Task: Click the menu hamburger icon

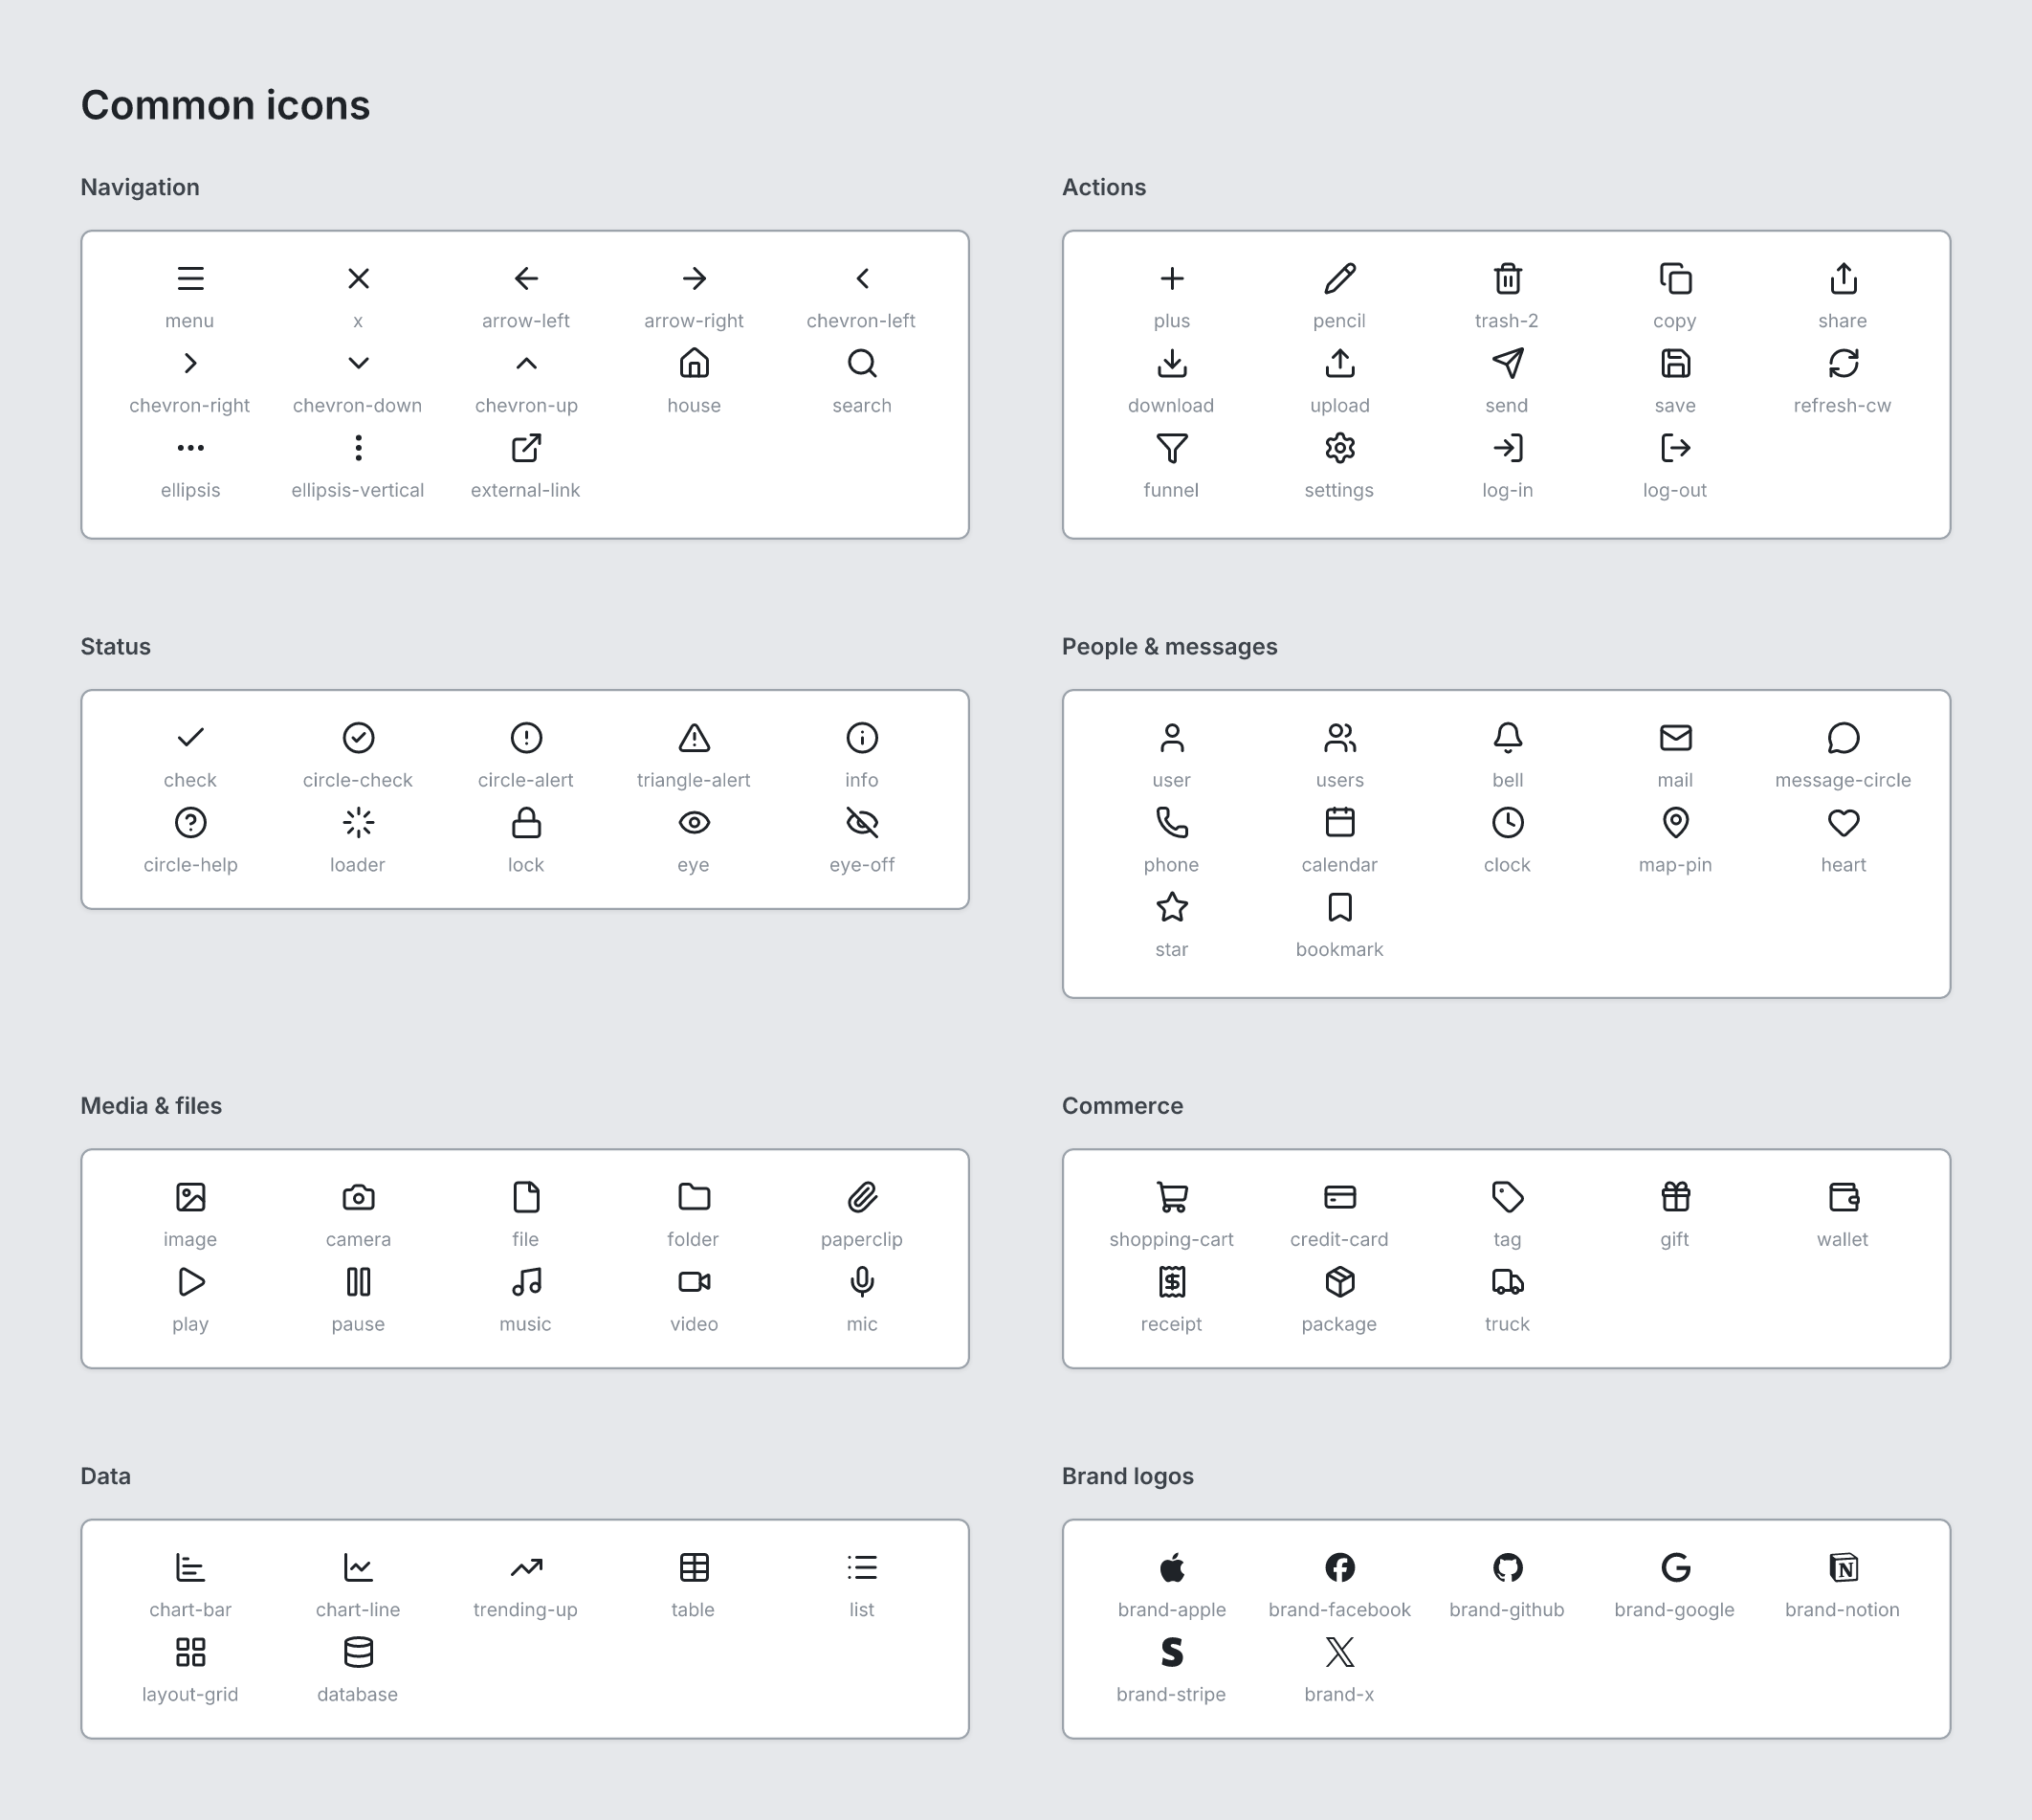Action: pyautogui.click(x=190, y=278)
